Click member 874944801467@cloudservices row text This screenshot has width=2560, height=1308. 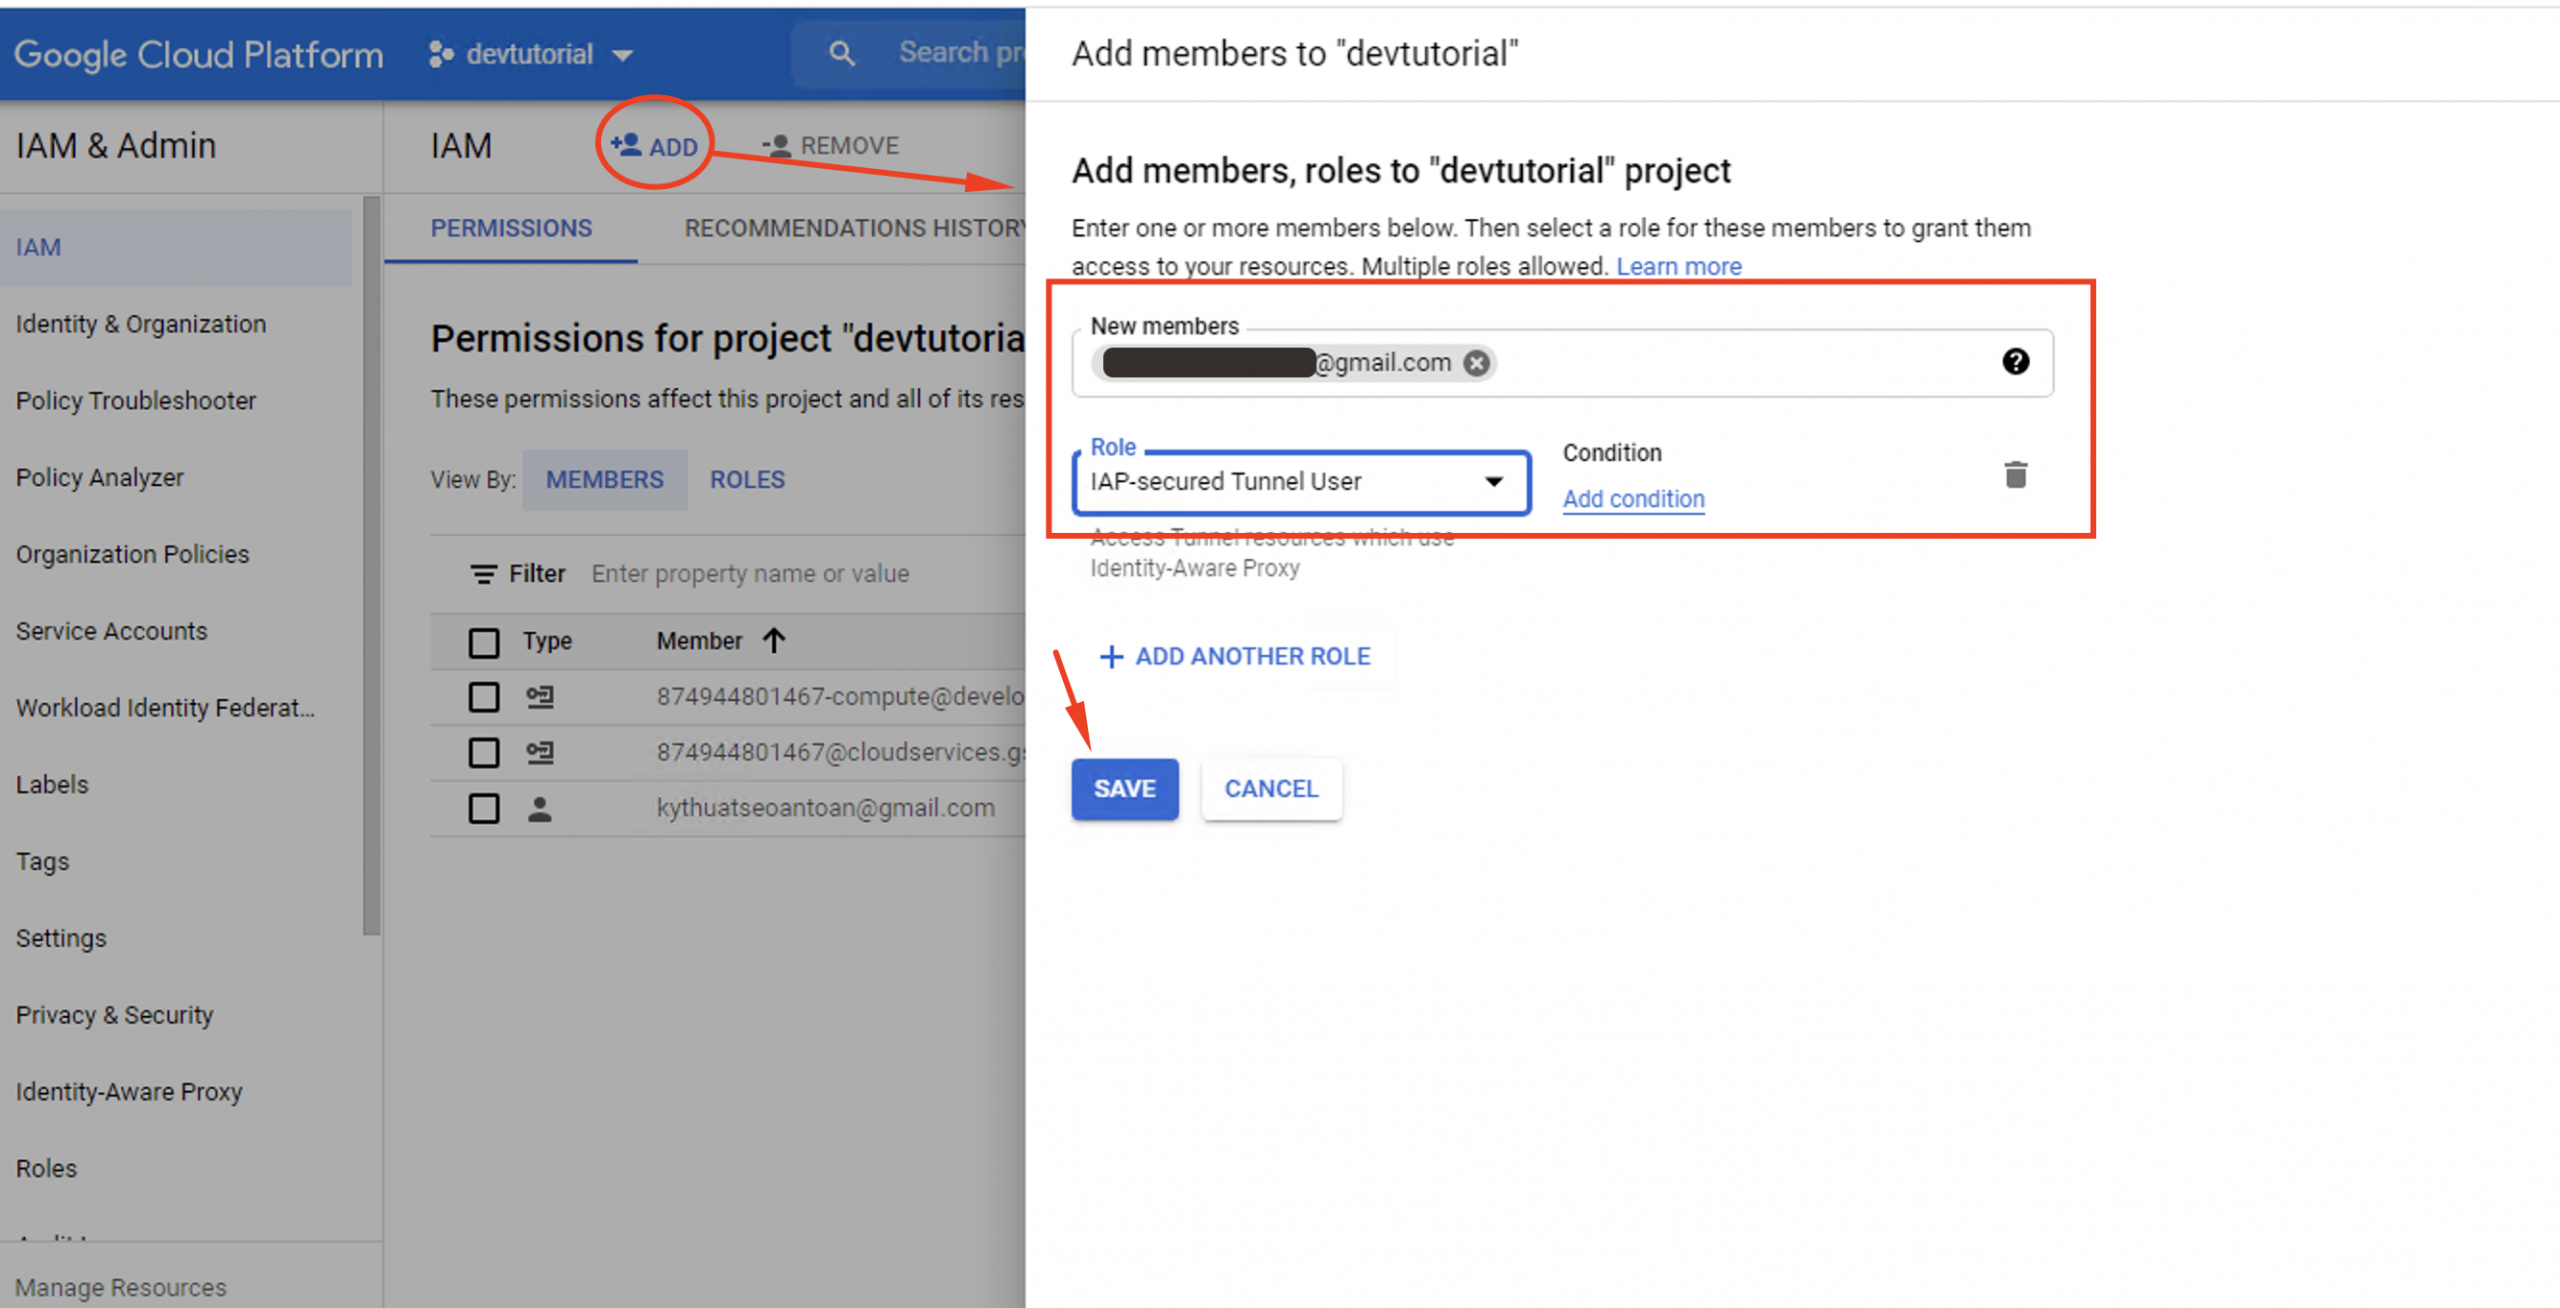pyautogui.click(x=840, y=752)
